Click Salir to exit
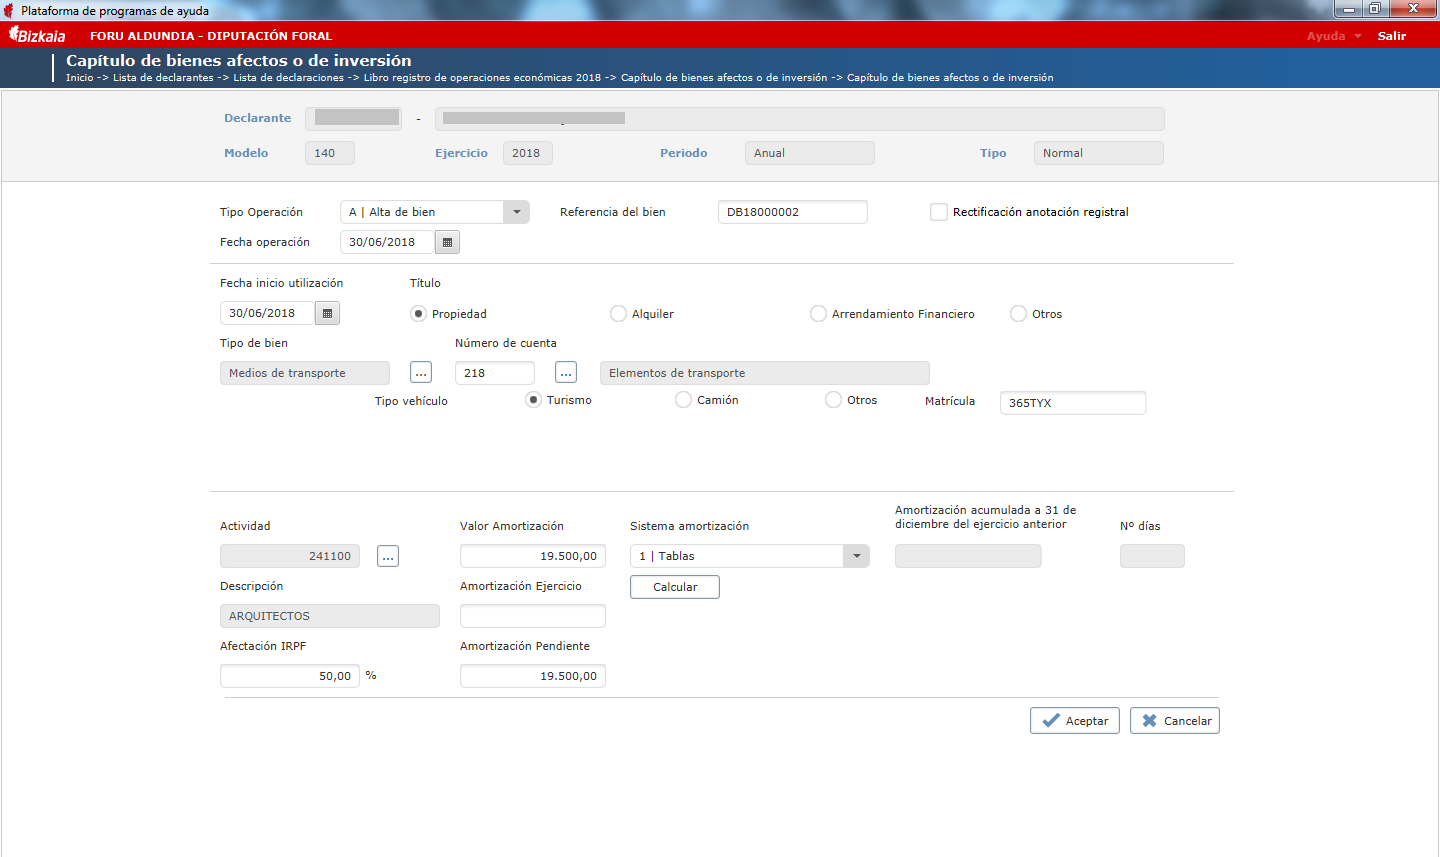The image size is (1440, 857). (x=1392, y=36)
